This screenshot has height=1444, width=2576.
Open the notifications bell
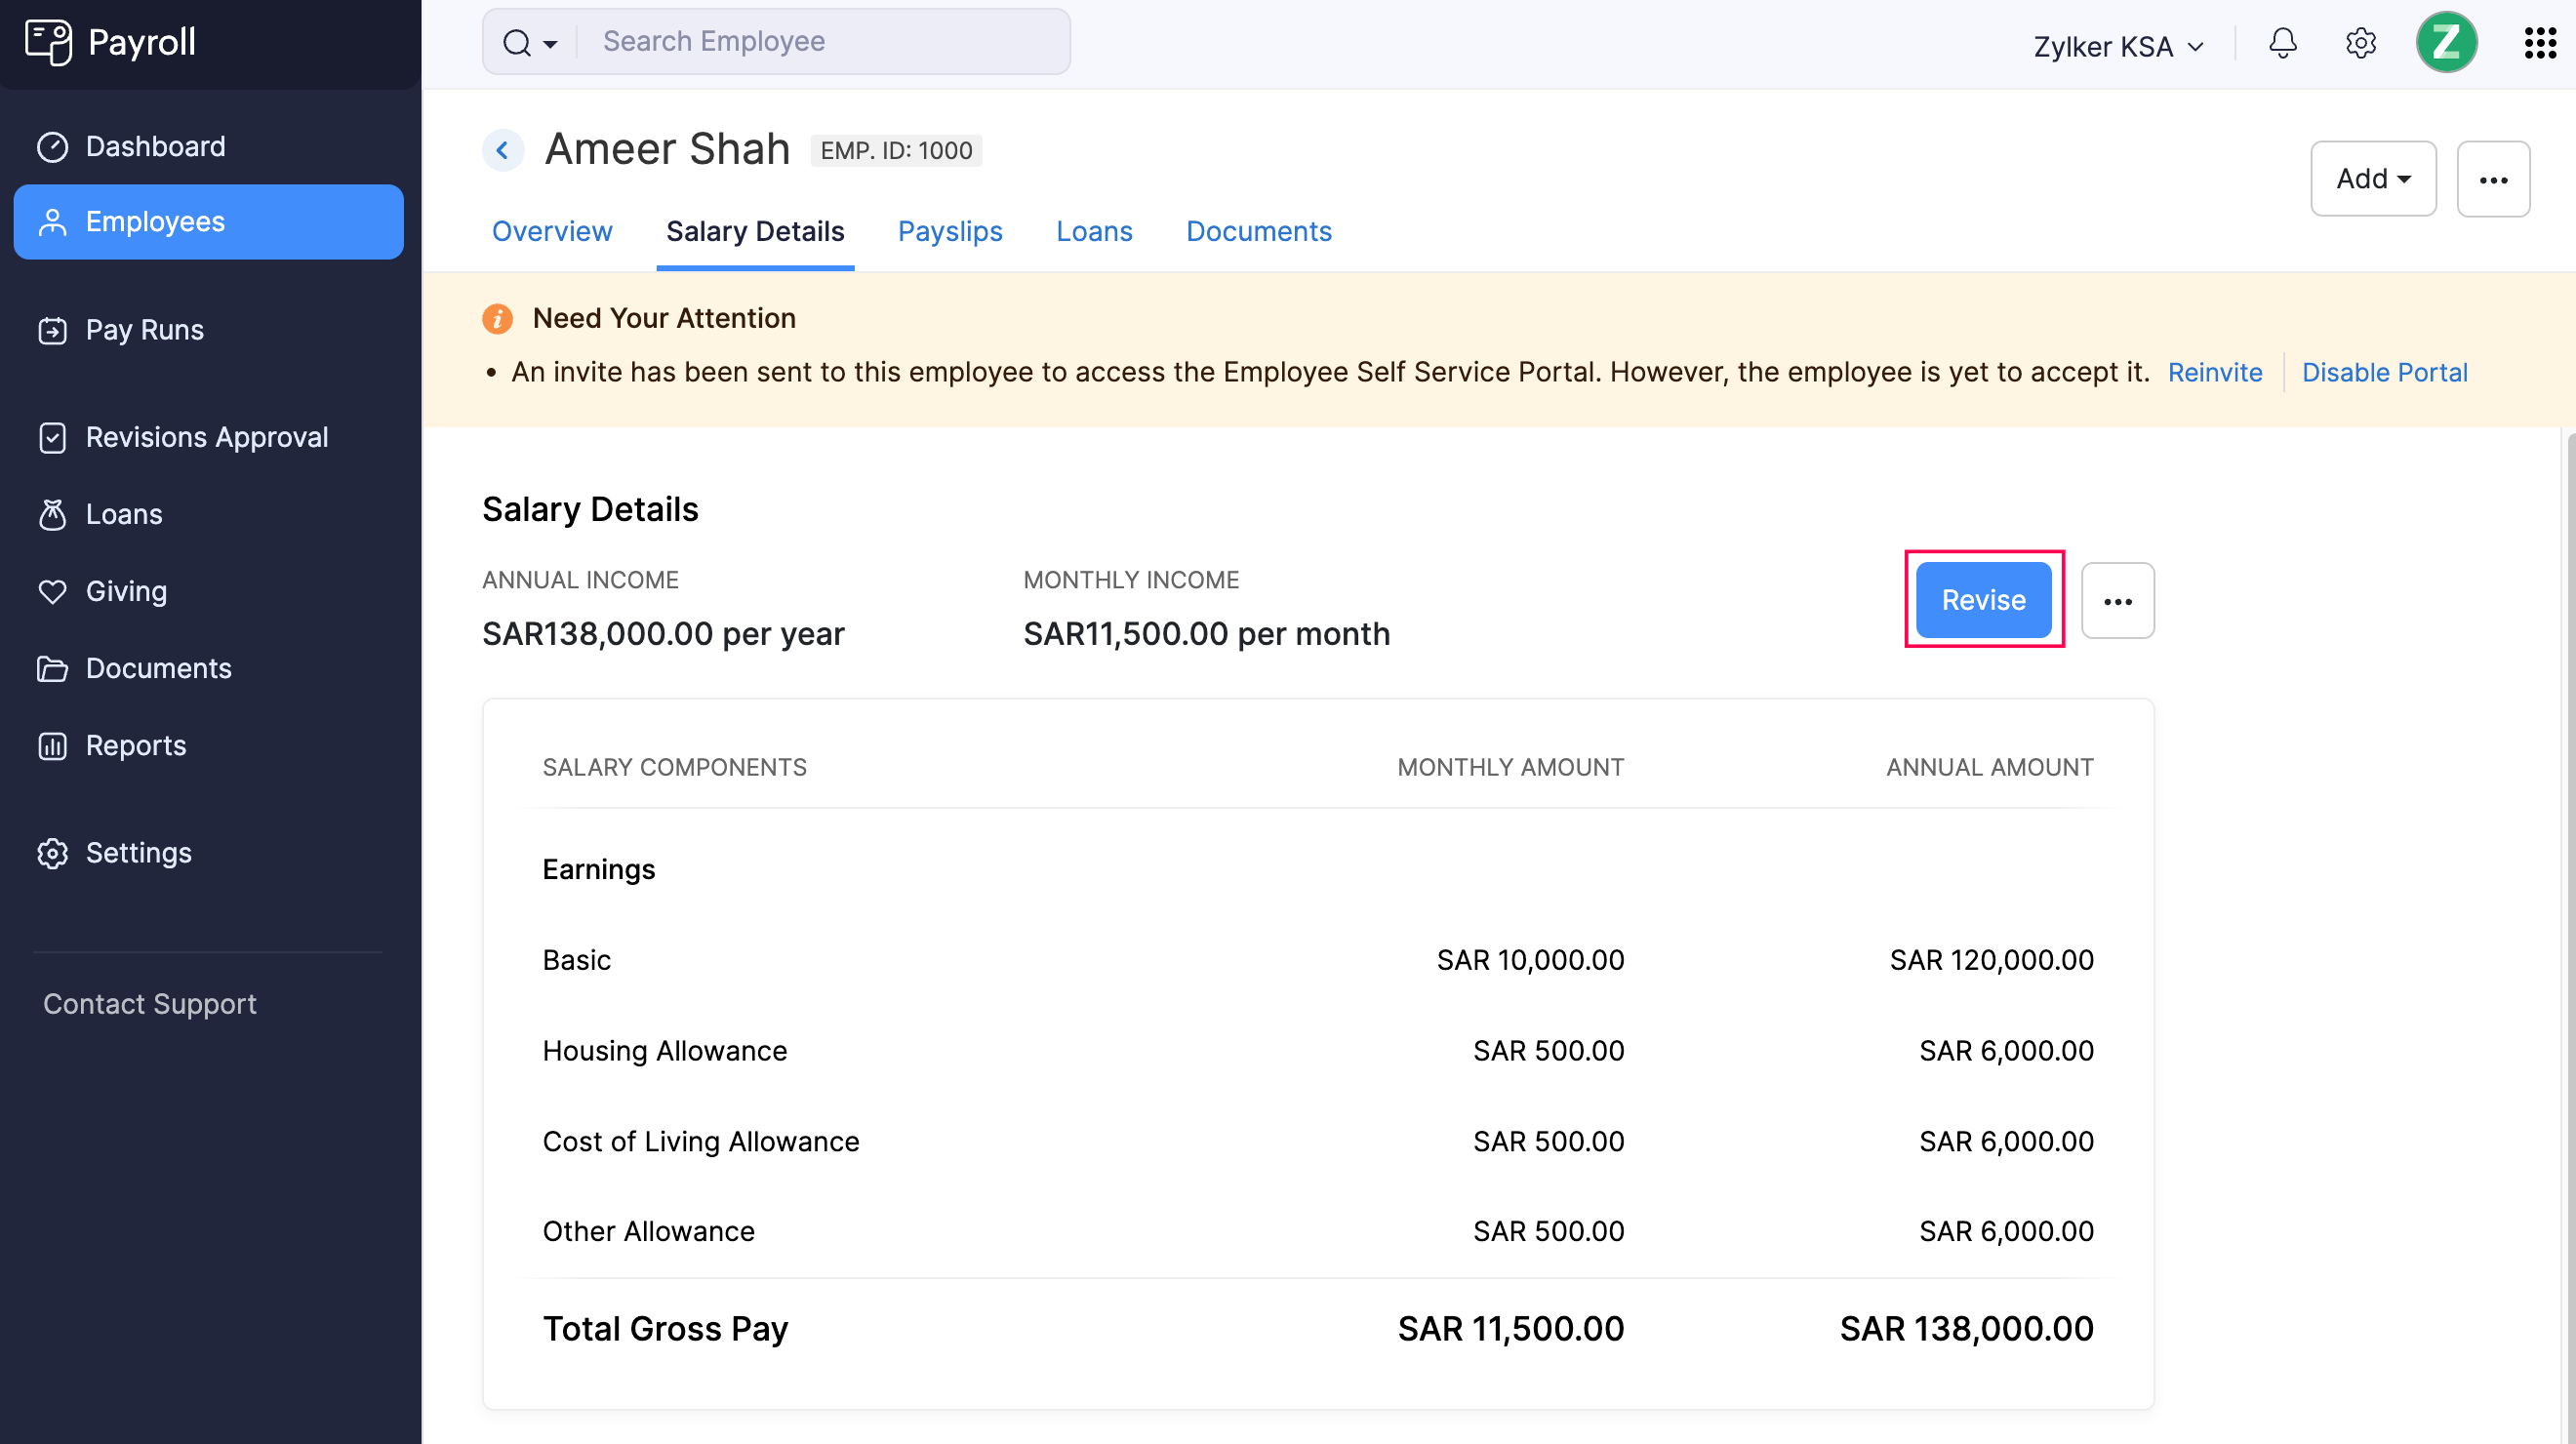point(2282,43)
